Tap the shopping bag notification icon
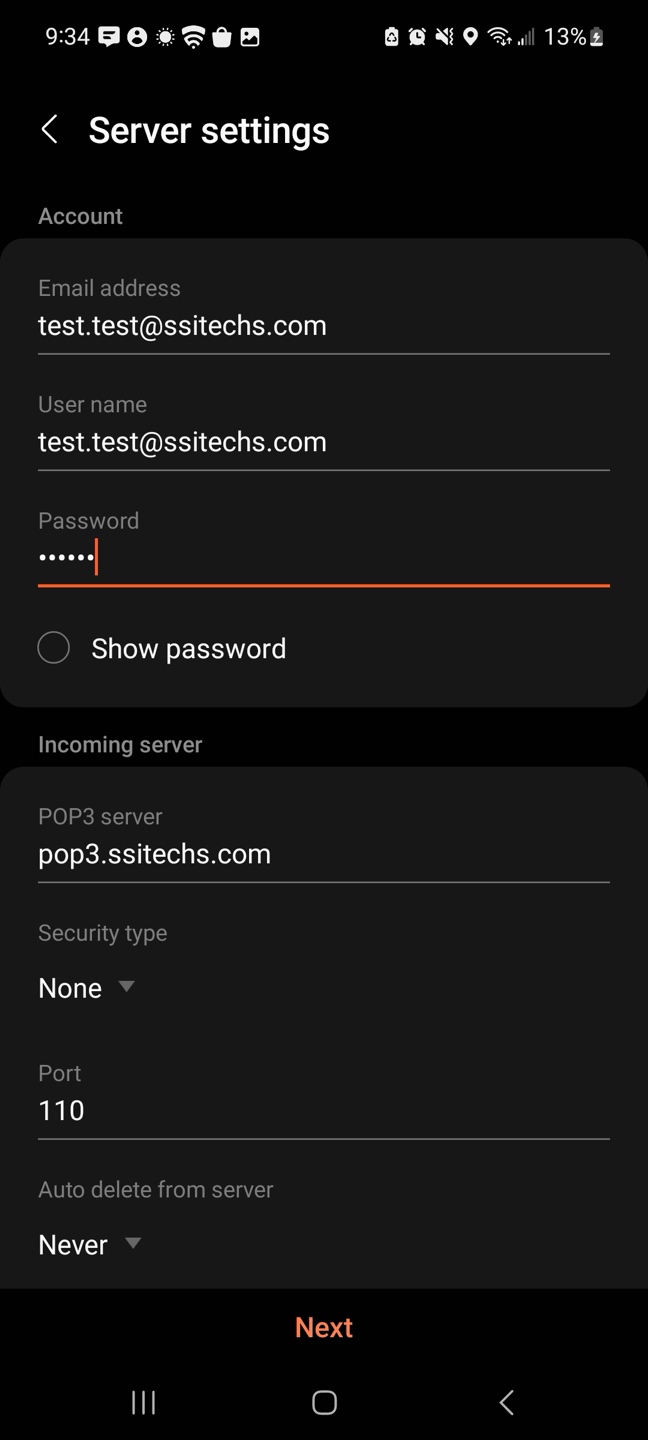This screenshot has height=1440, width=648. (222, 37)
